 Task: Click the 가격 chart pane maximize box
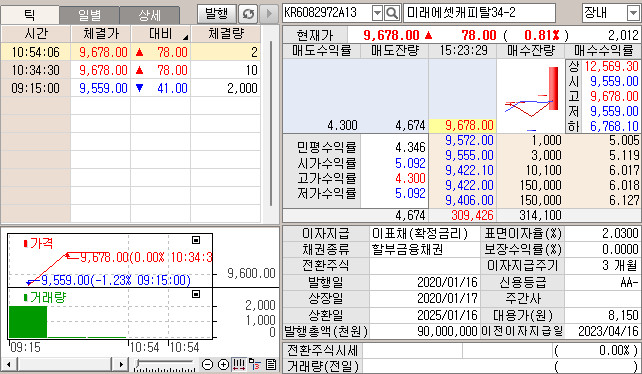(x=196, y=240)
